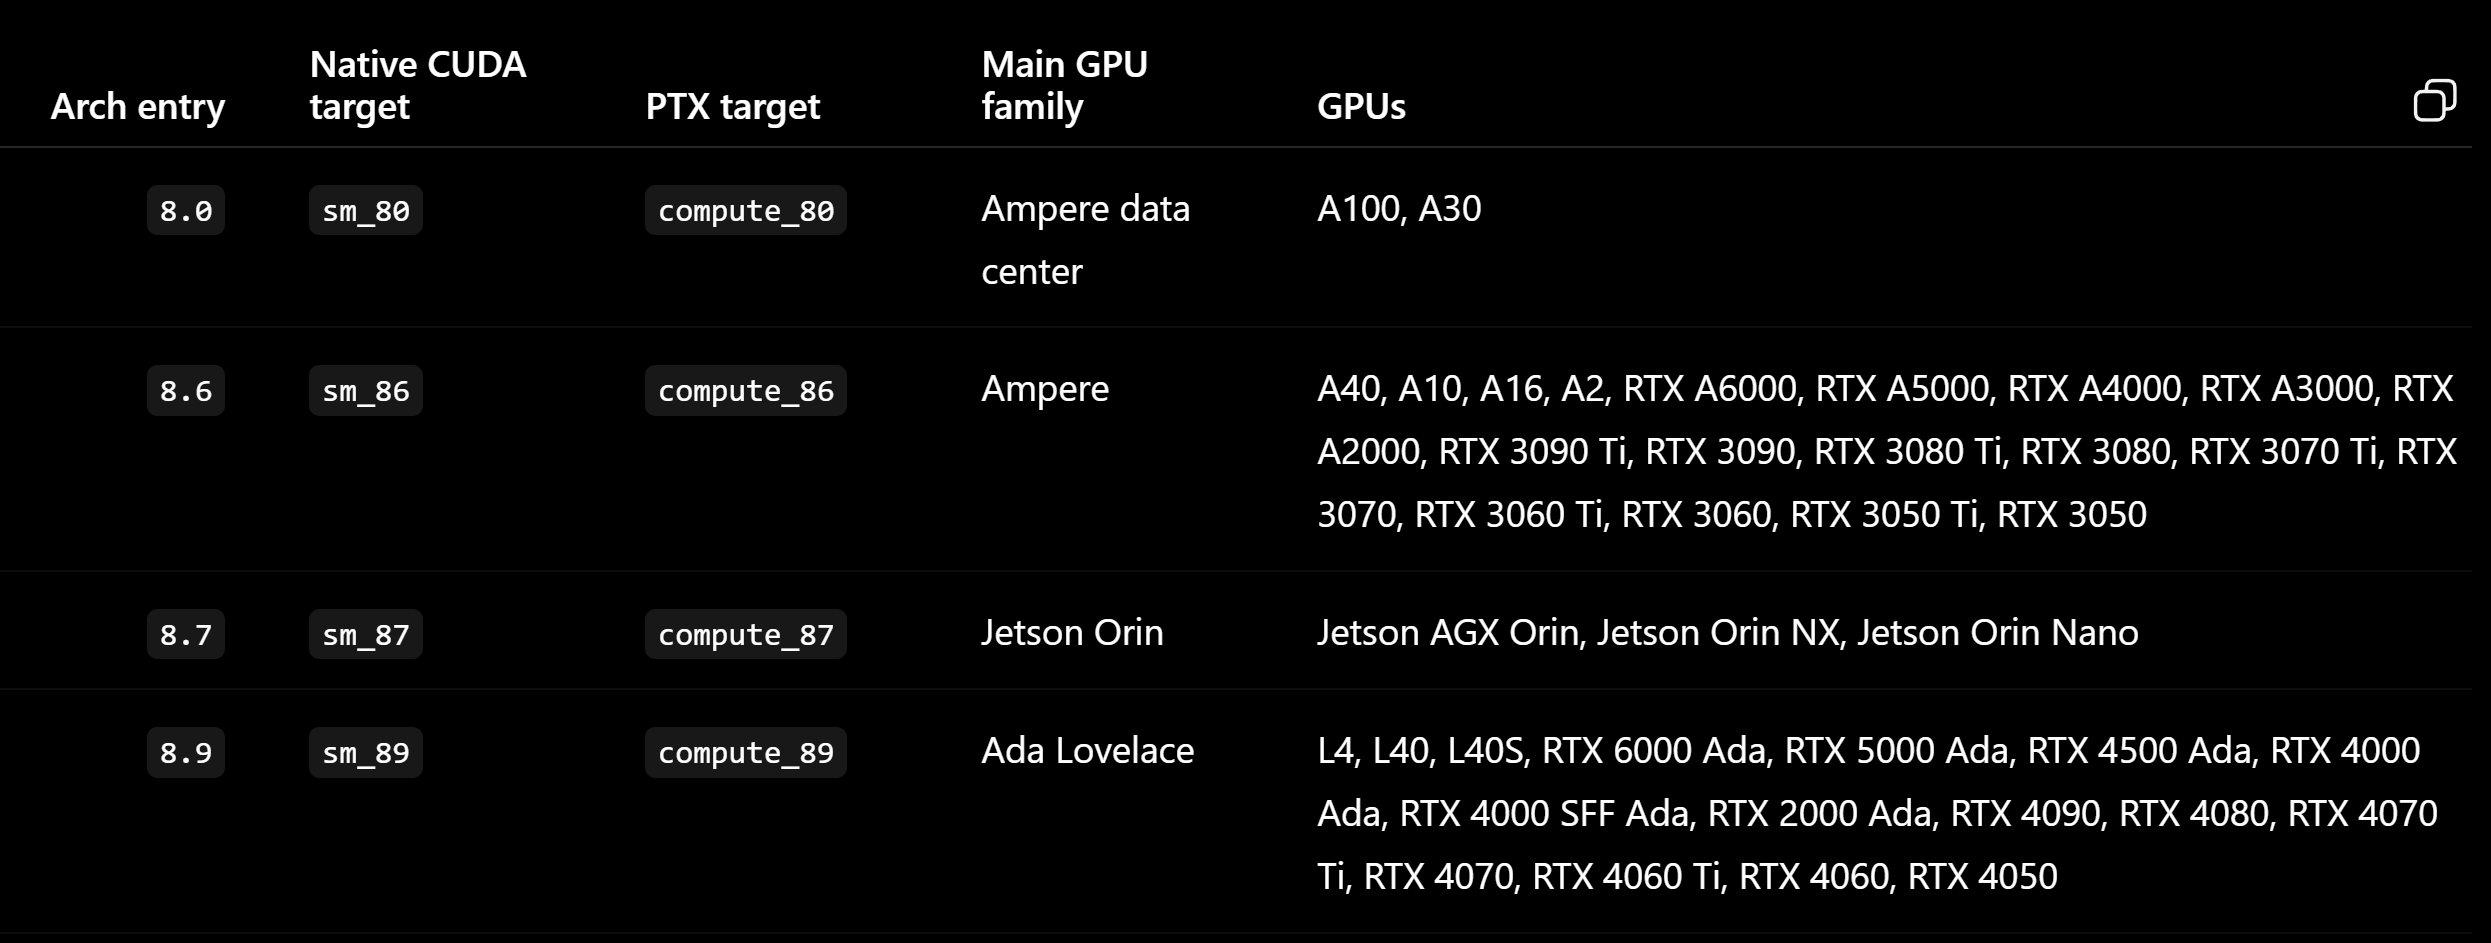2491x943 pixels.
Task: Click the compute_87 code label
Action: click(x=746, y=634)
